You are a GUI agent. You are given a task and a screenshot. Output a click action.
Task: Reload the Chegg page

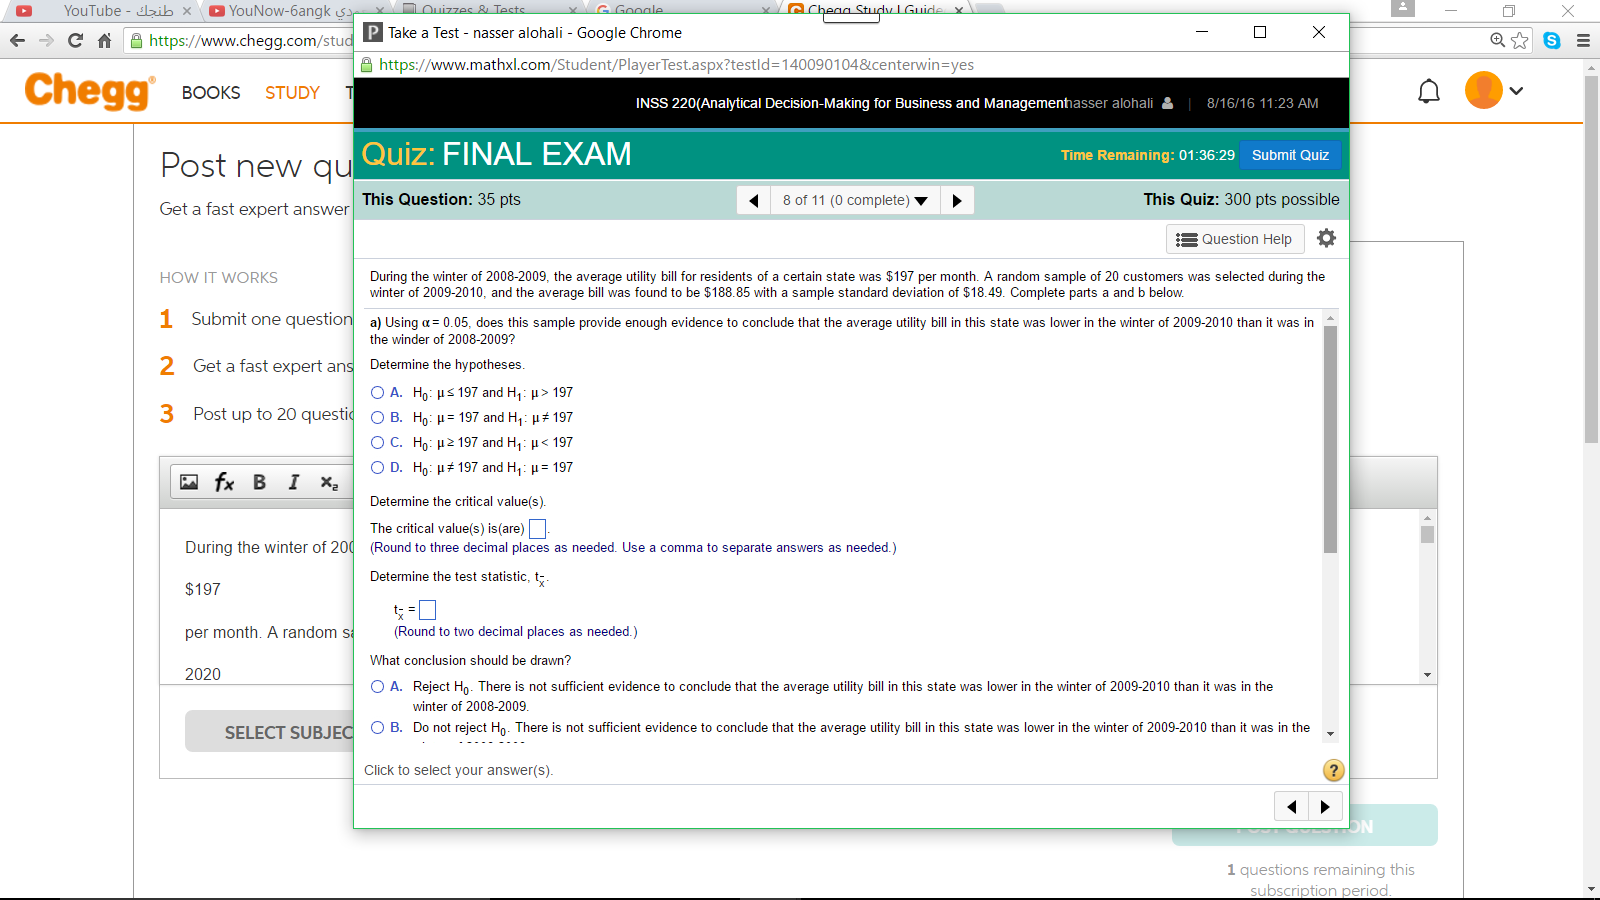click(x=75, y=41)
